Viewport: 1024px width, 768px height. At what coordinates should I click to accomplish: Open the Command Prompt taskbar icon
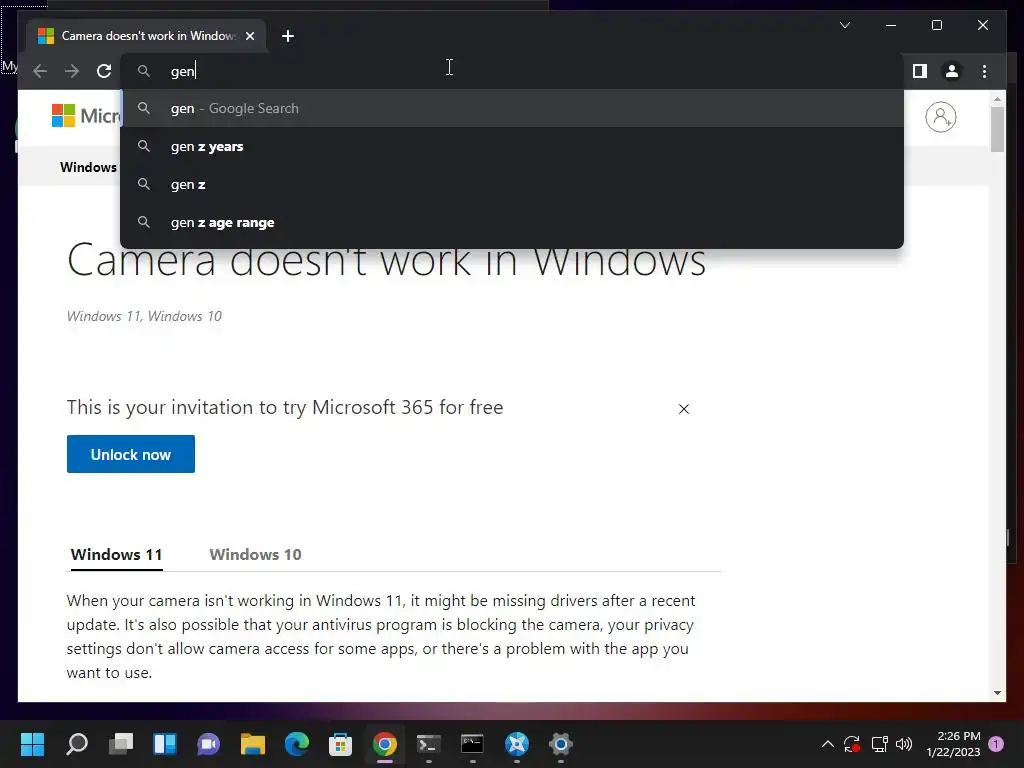coord(472,744)
